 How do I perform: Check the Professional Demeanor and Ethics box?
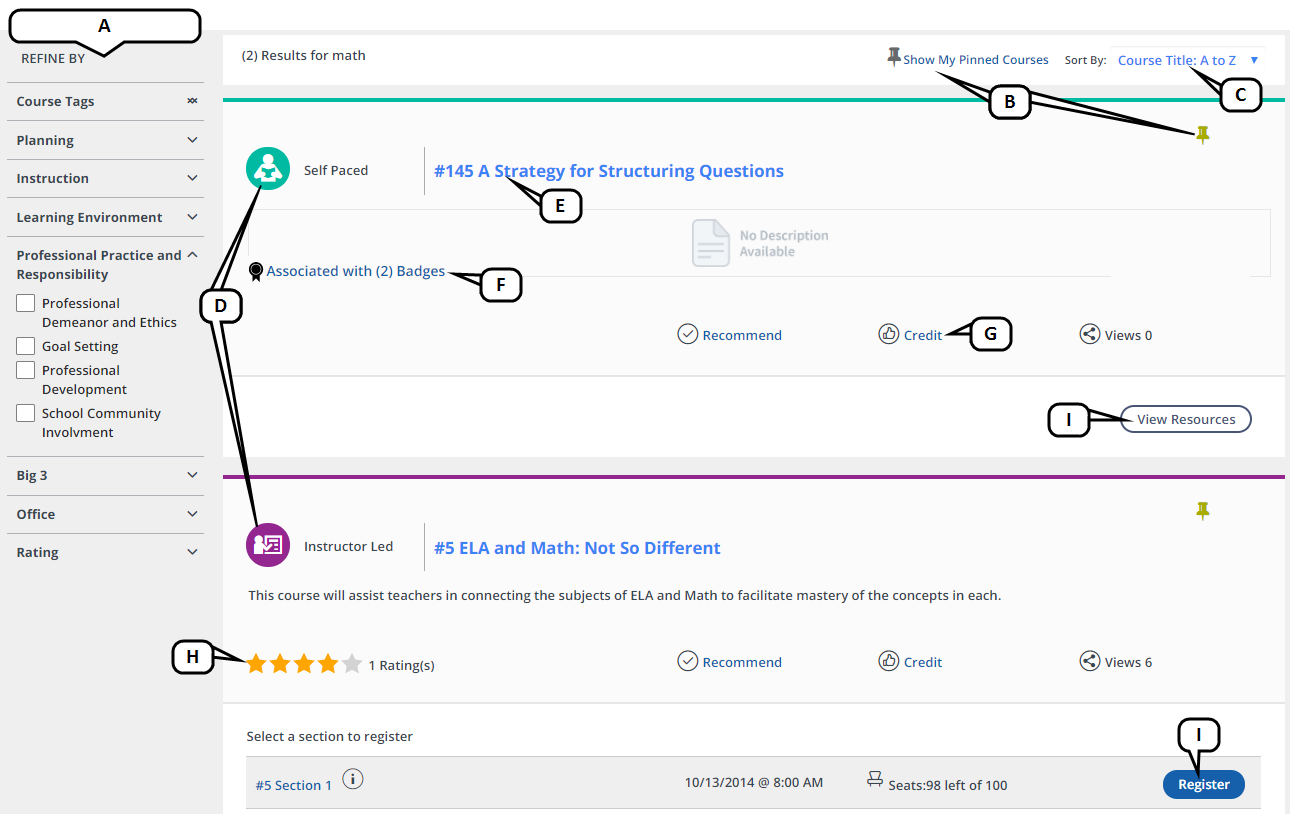(26, 303)
